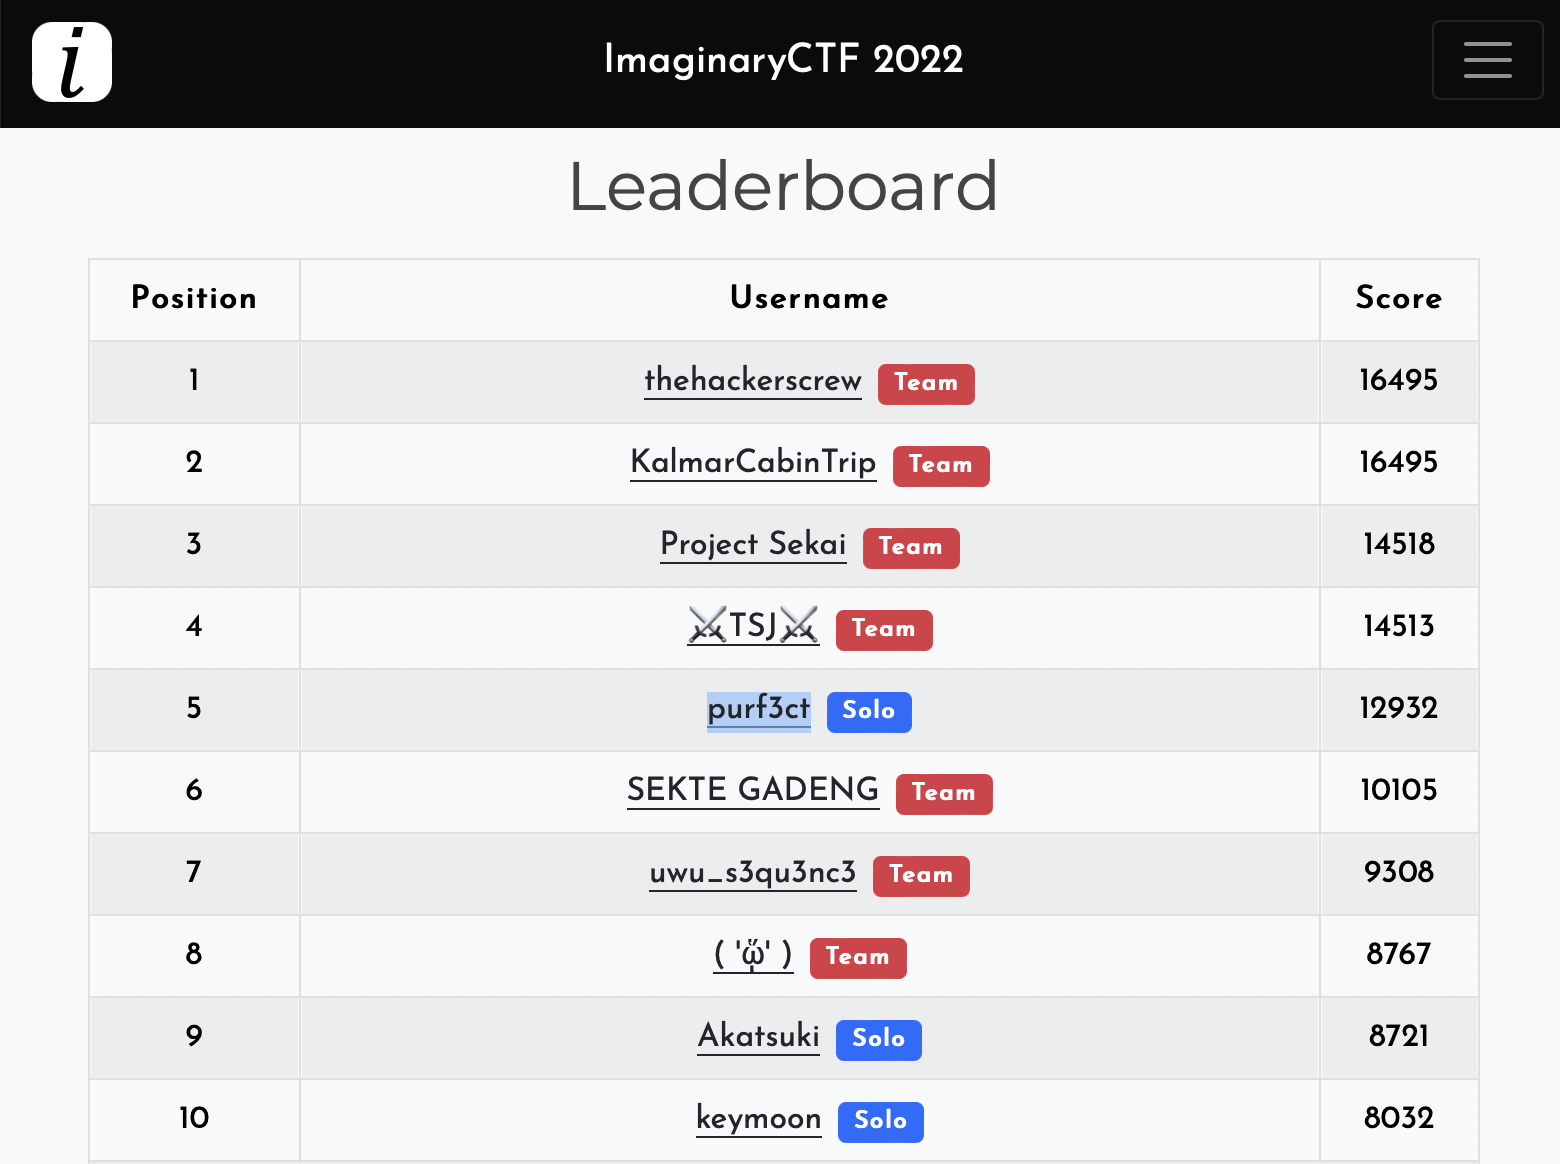Click the ImaginaryCTF 2022 title
The width and height of the screenshot is (1560, 1164).
coord(784,60)
